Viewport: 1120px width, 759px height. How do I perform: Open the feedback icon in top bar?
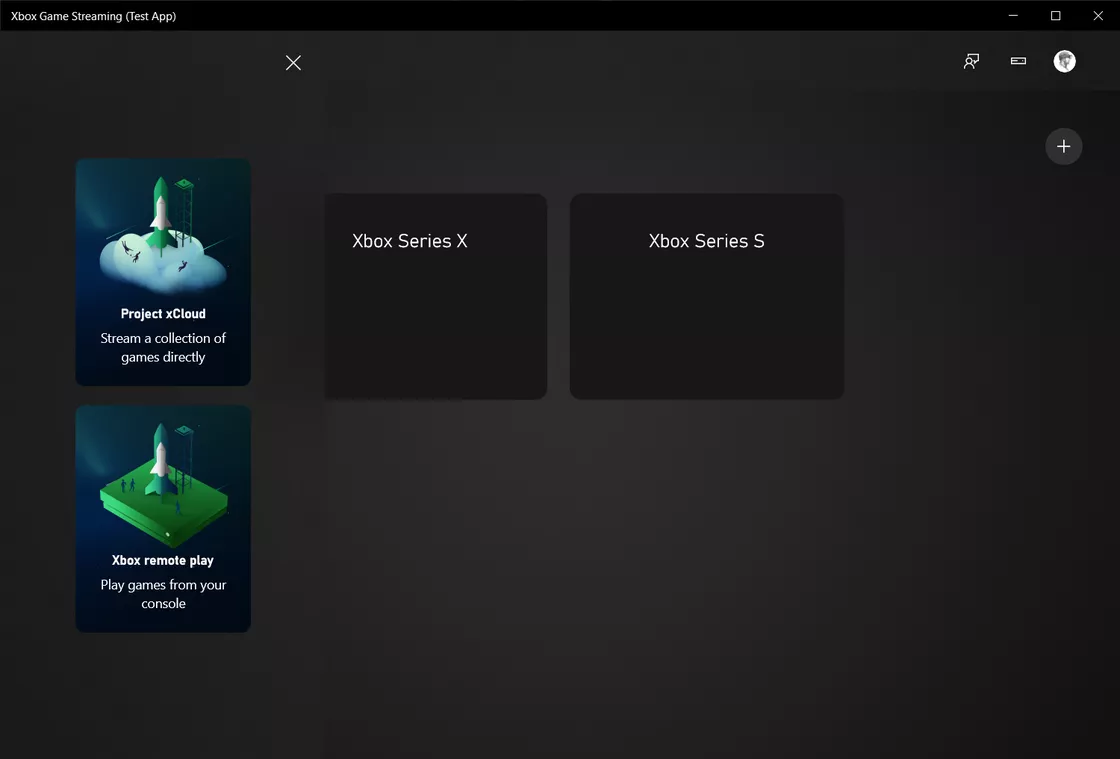970,61
